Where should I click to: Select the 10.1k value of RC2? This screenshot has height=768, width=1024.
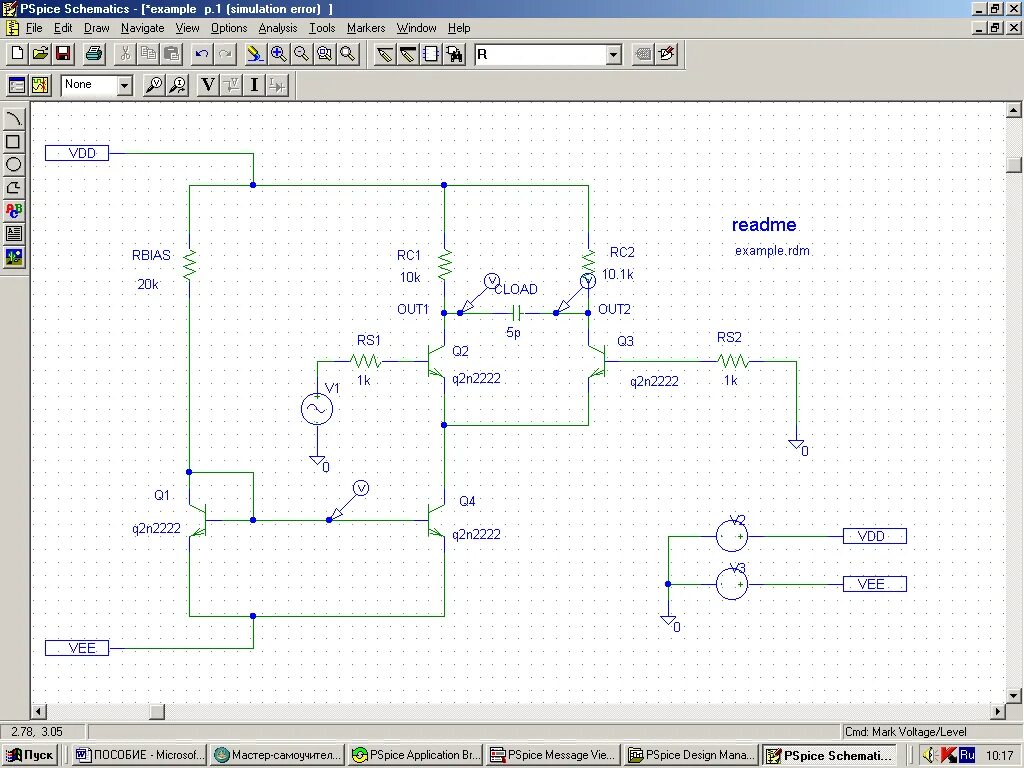[x=617, y=274]
